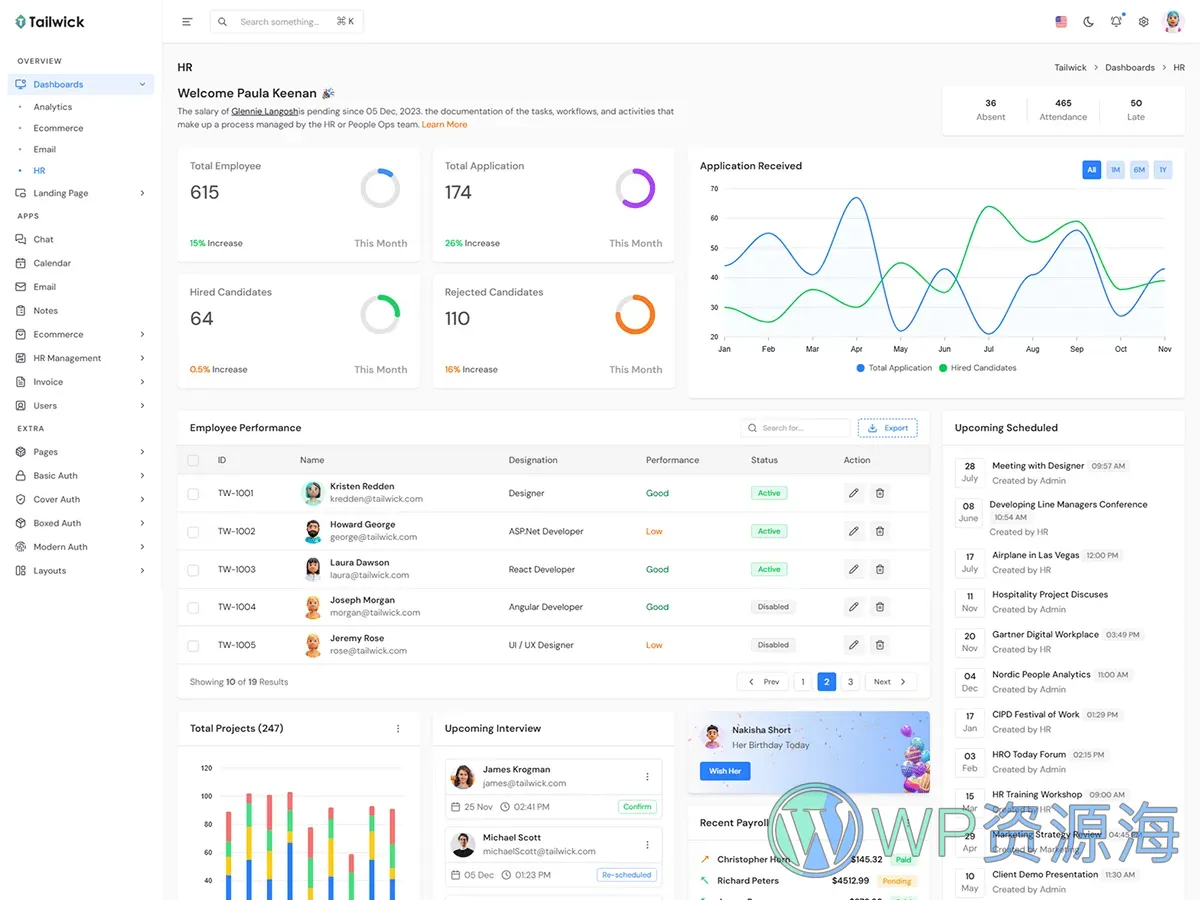
Task: Switch chart range to 6M
Action: (1139, 170)
